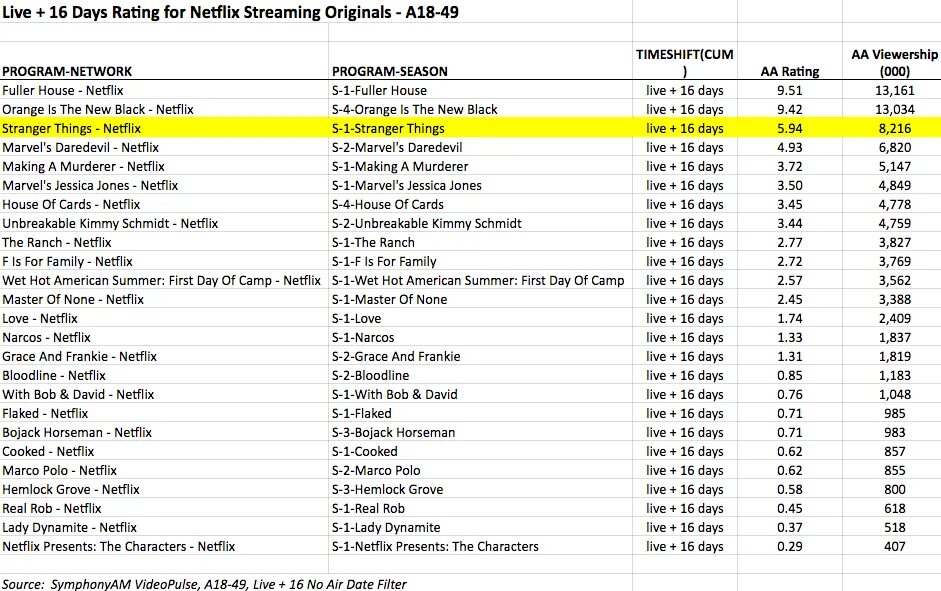Select the viewership value 857

coord(894,452)
